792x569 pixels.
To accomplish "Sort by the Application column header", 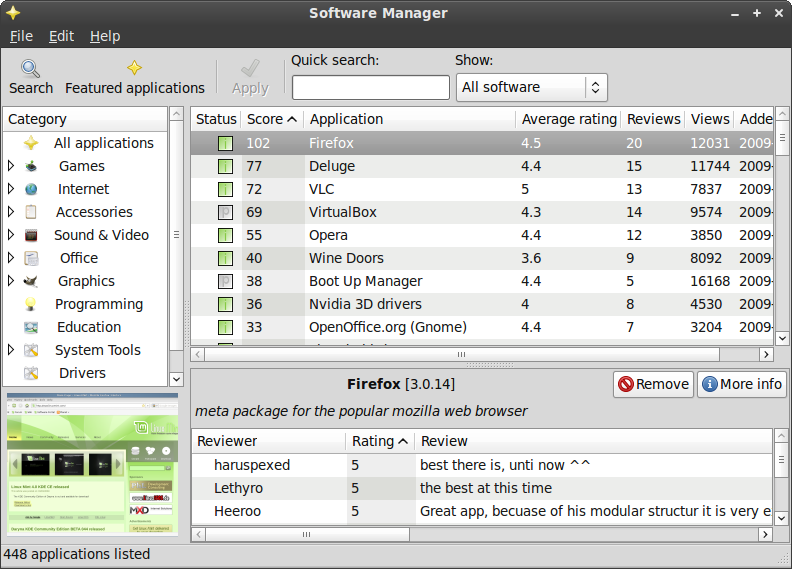I will click(410, 119).
